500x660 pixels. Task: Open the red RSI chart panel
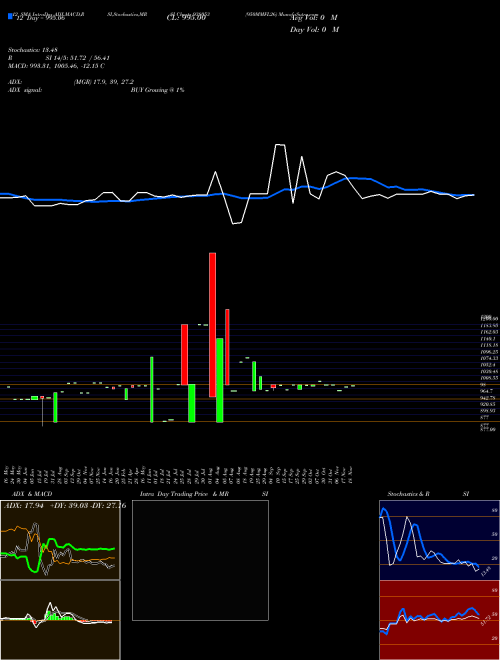pos(439,620)
